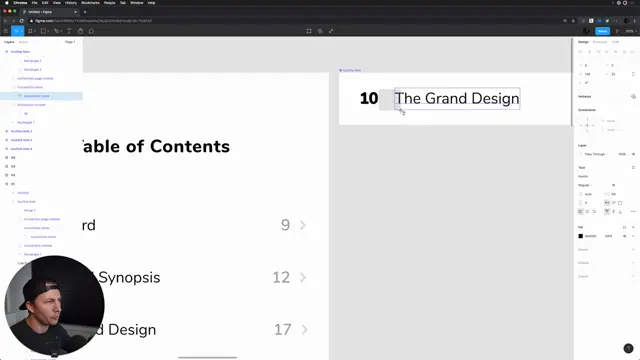The width and height of the screenshot is (640, 360).
Task: Align text left in Text section
Action: tap(580, 211)
